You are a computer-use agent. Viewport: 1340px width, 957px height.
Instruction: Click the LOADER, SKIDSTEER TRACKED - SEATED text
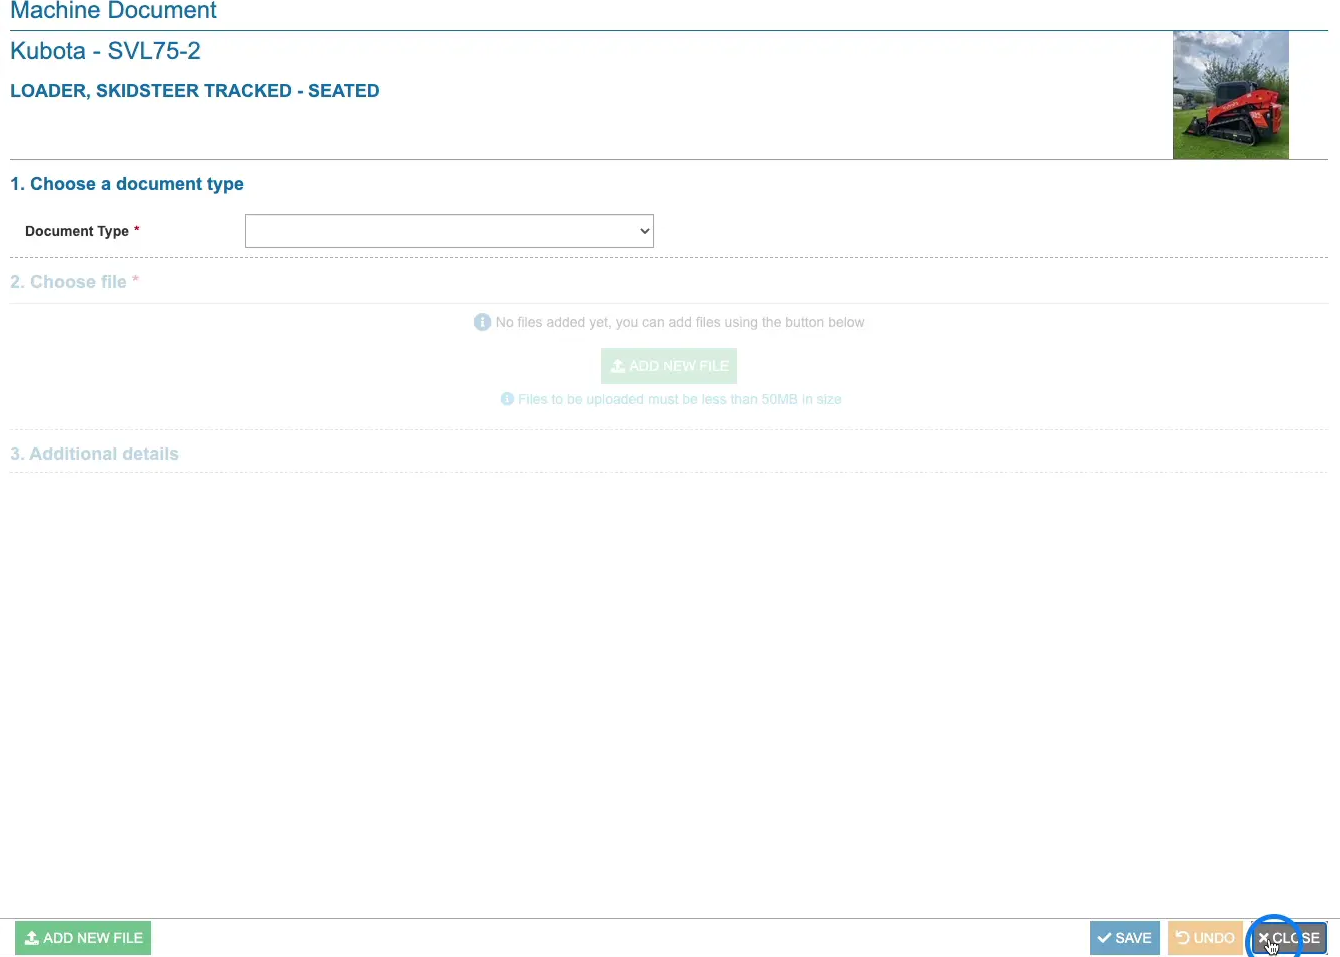(195, 91)
